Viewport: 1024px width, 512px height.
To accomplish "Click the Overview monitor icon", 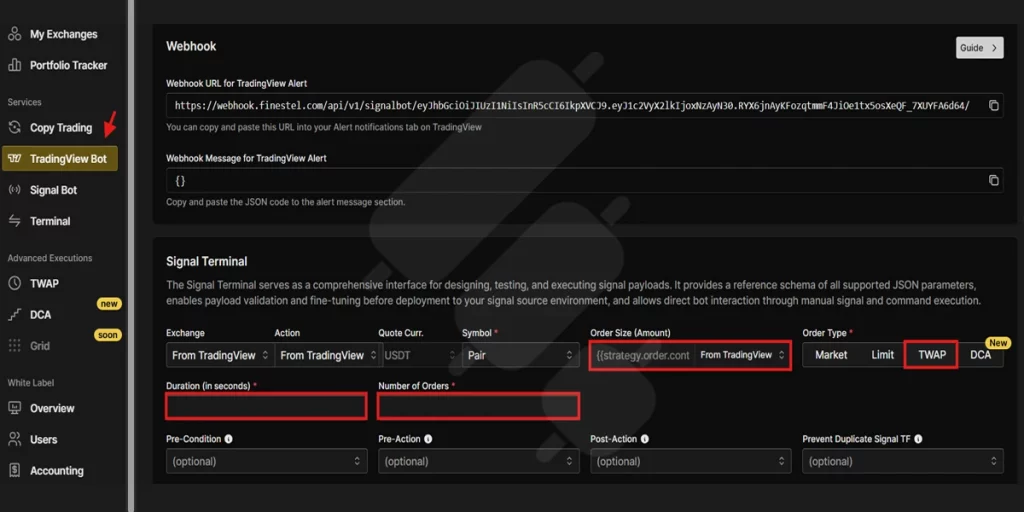I will pos(14,408).
